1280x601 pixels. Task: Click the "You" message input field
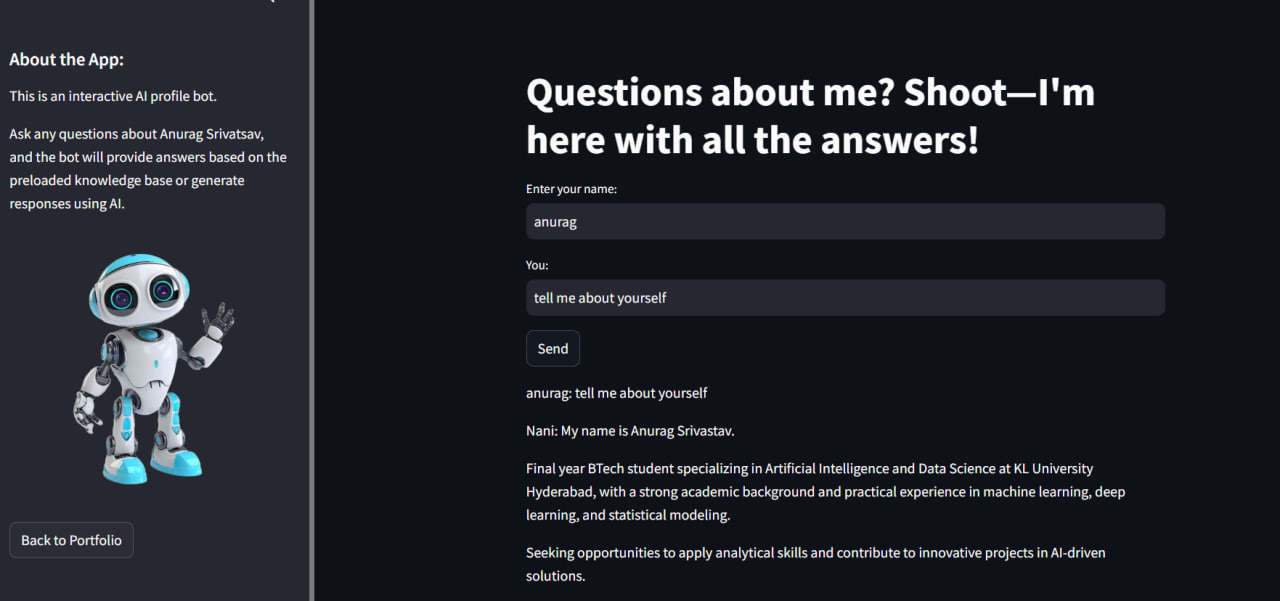pyautogui.click(x=845, y=298)
